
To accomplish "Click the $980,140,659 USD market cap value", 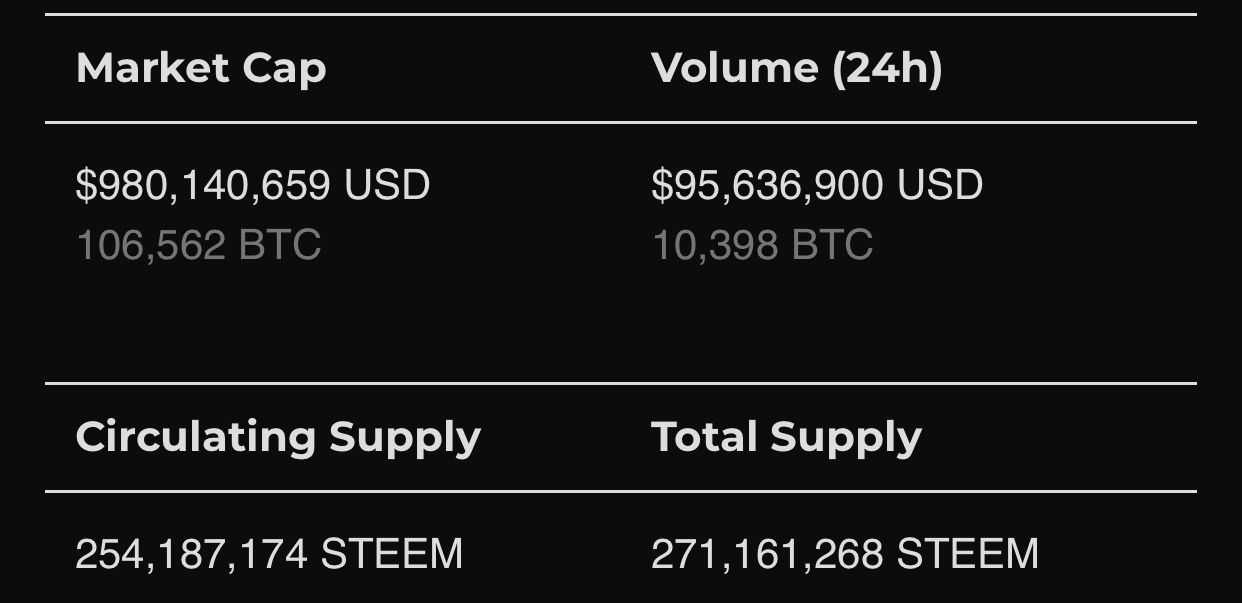I will [252, 185].
